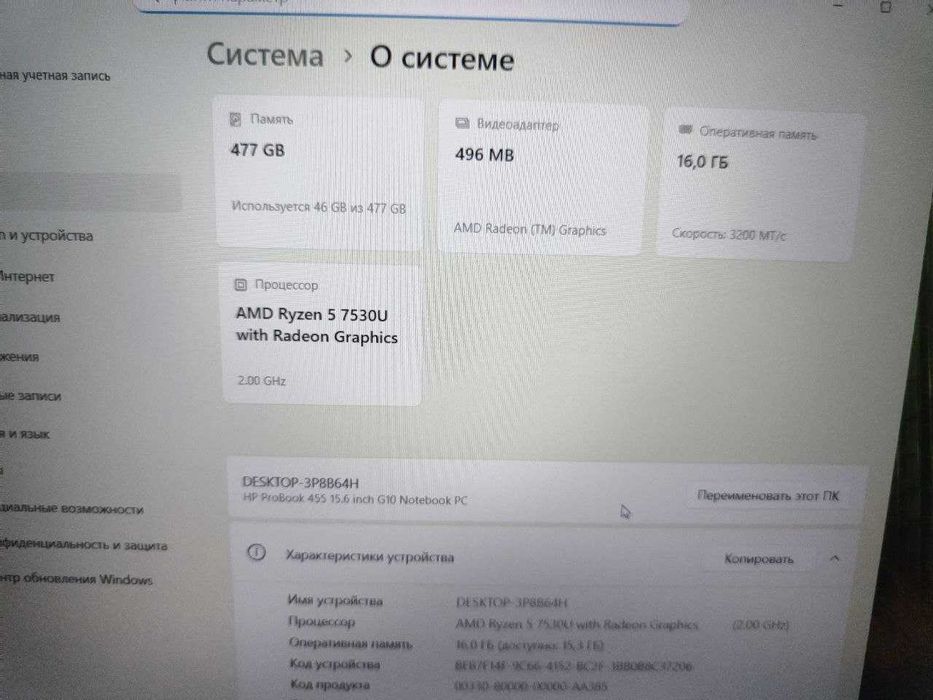Open Центр обновления Windows in sidebar
933x700 pixels.
click(x=76, y=579)
